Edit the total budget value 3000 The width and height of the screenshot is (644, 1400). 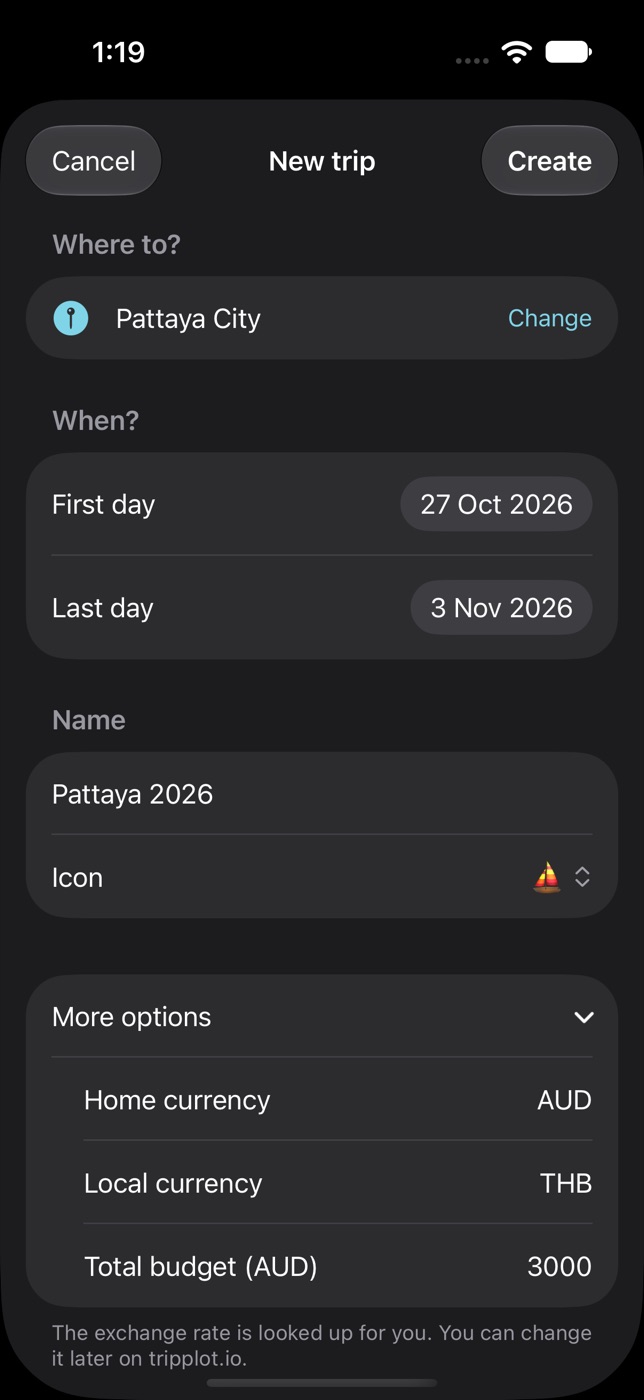click(559, 1267)
